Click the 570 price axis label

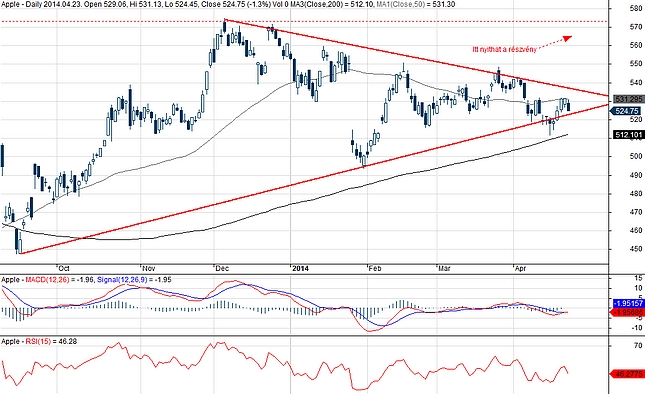[x=636, y=27]
